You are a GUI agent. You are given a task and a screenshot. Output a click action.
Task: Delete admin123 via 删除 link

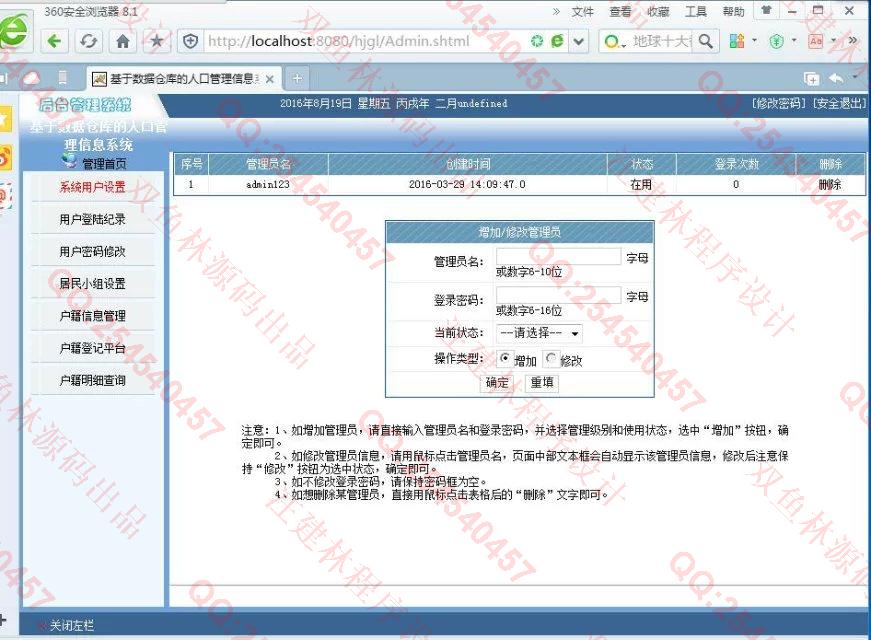tap(830, 184)
